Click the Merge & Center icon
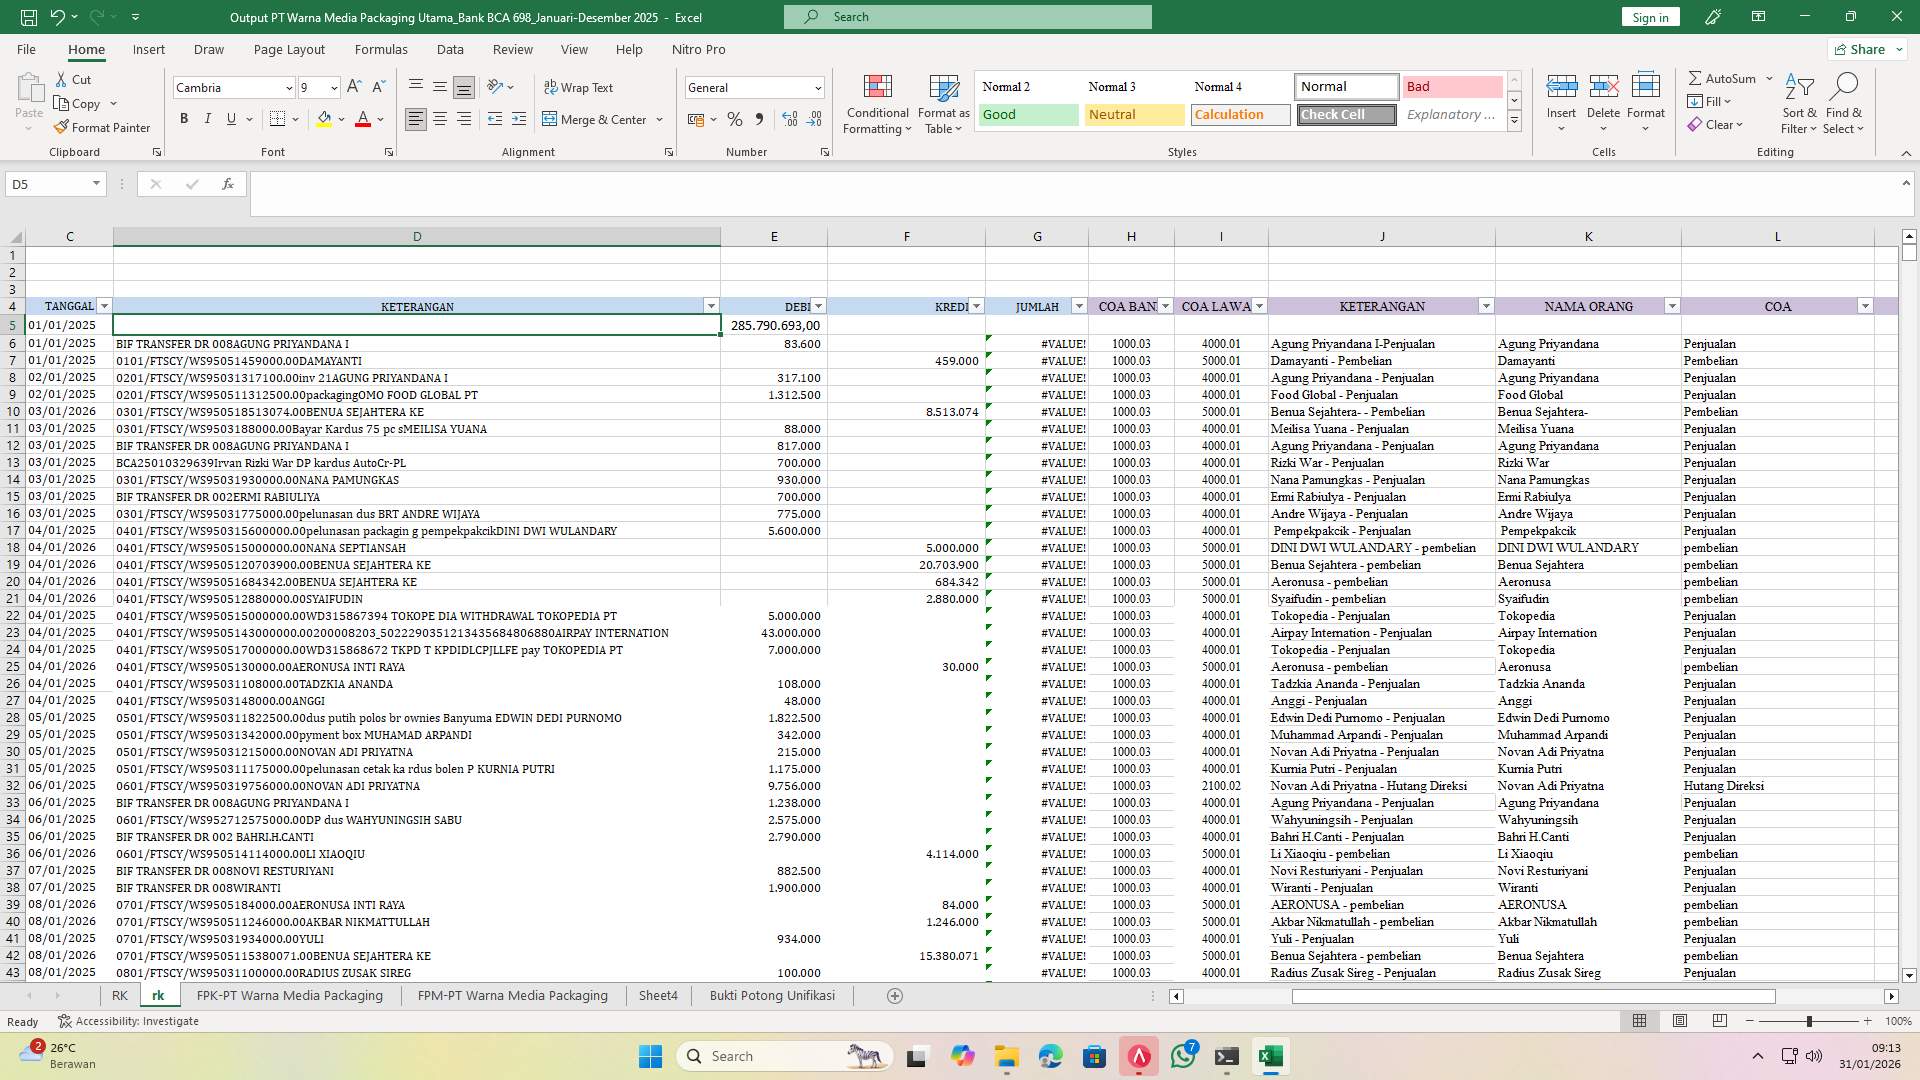 (x=551, y=119)
